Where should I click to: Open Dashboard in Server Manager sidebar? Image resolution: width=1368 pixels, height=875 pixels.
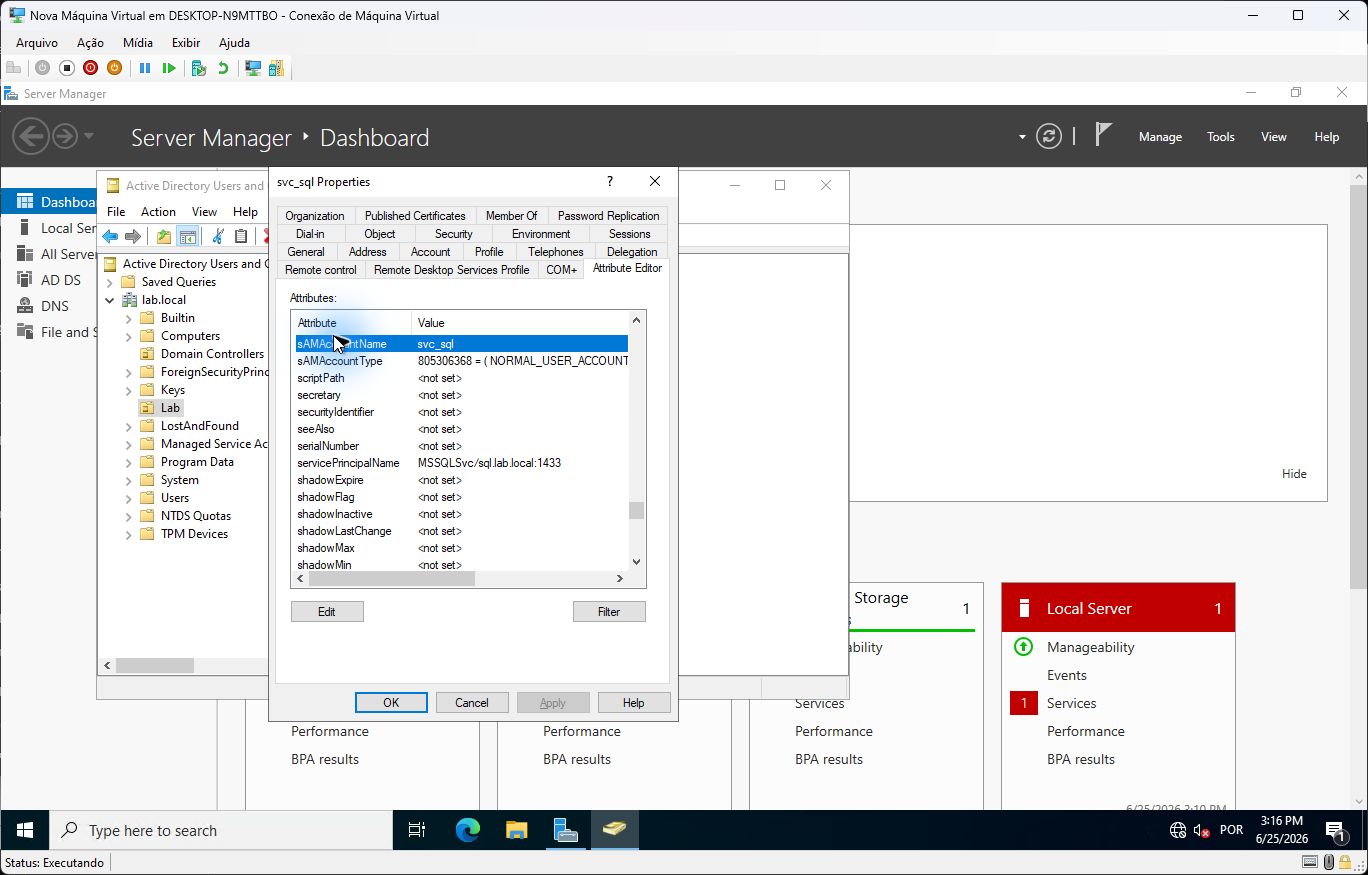click(50, 202)
